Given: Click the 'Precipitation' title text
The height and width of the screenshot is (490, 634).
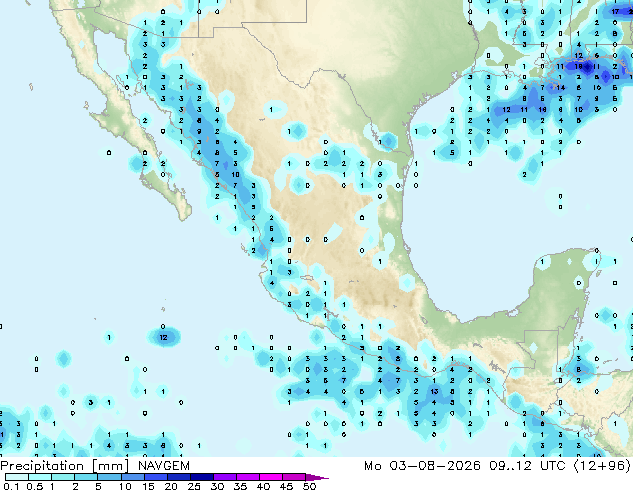Looking at the screenshot, I should [x=42, y=466].
